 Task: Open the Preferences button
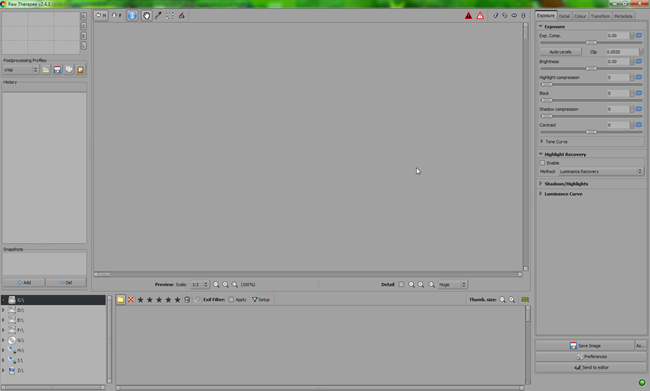(592, 357)
